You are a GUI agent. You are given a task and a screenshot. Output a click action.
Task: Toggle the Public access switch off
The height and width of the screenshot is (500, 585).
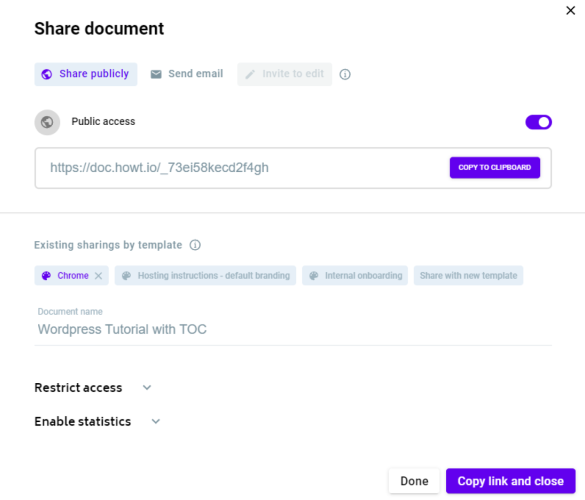pos(538,122)
